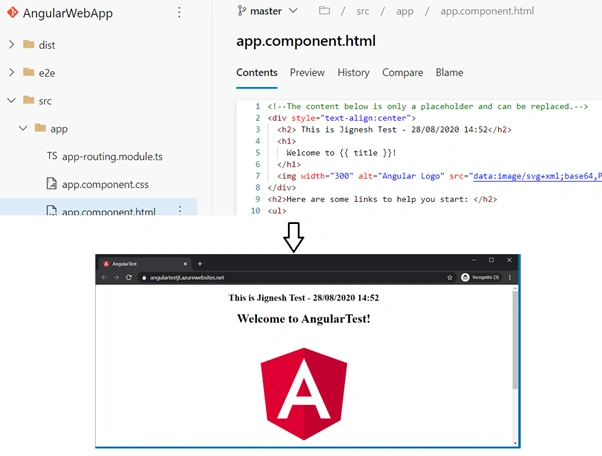Click the Incognito profile icon
This screenshot has height=456, width=602.
[465, 277]
